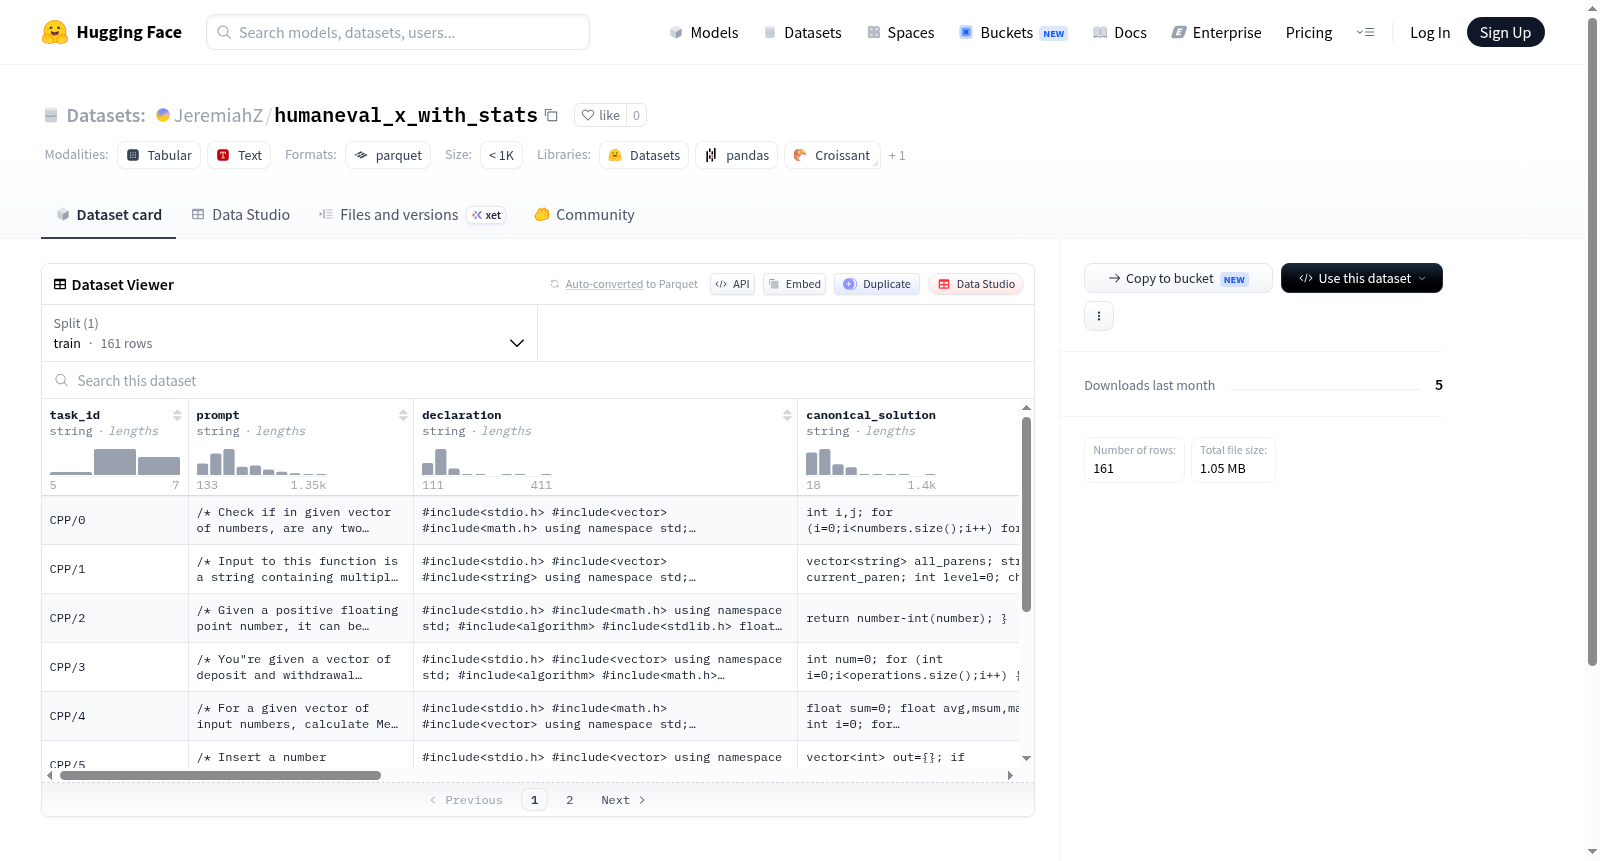Select the prompt length histogram
This screenshot has width=1600, height=861.
(x=261, y=462)
